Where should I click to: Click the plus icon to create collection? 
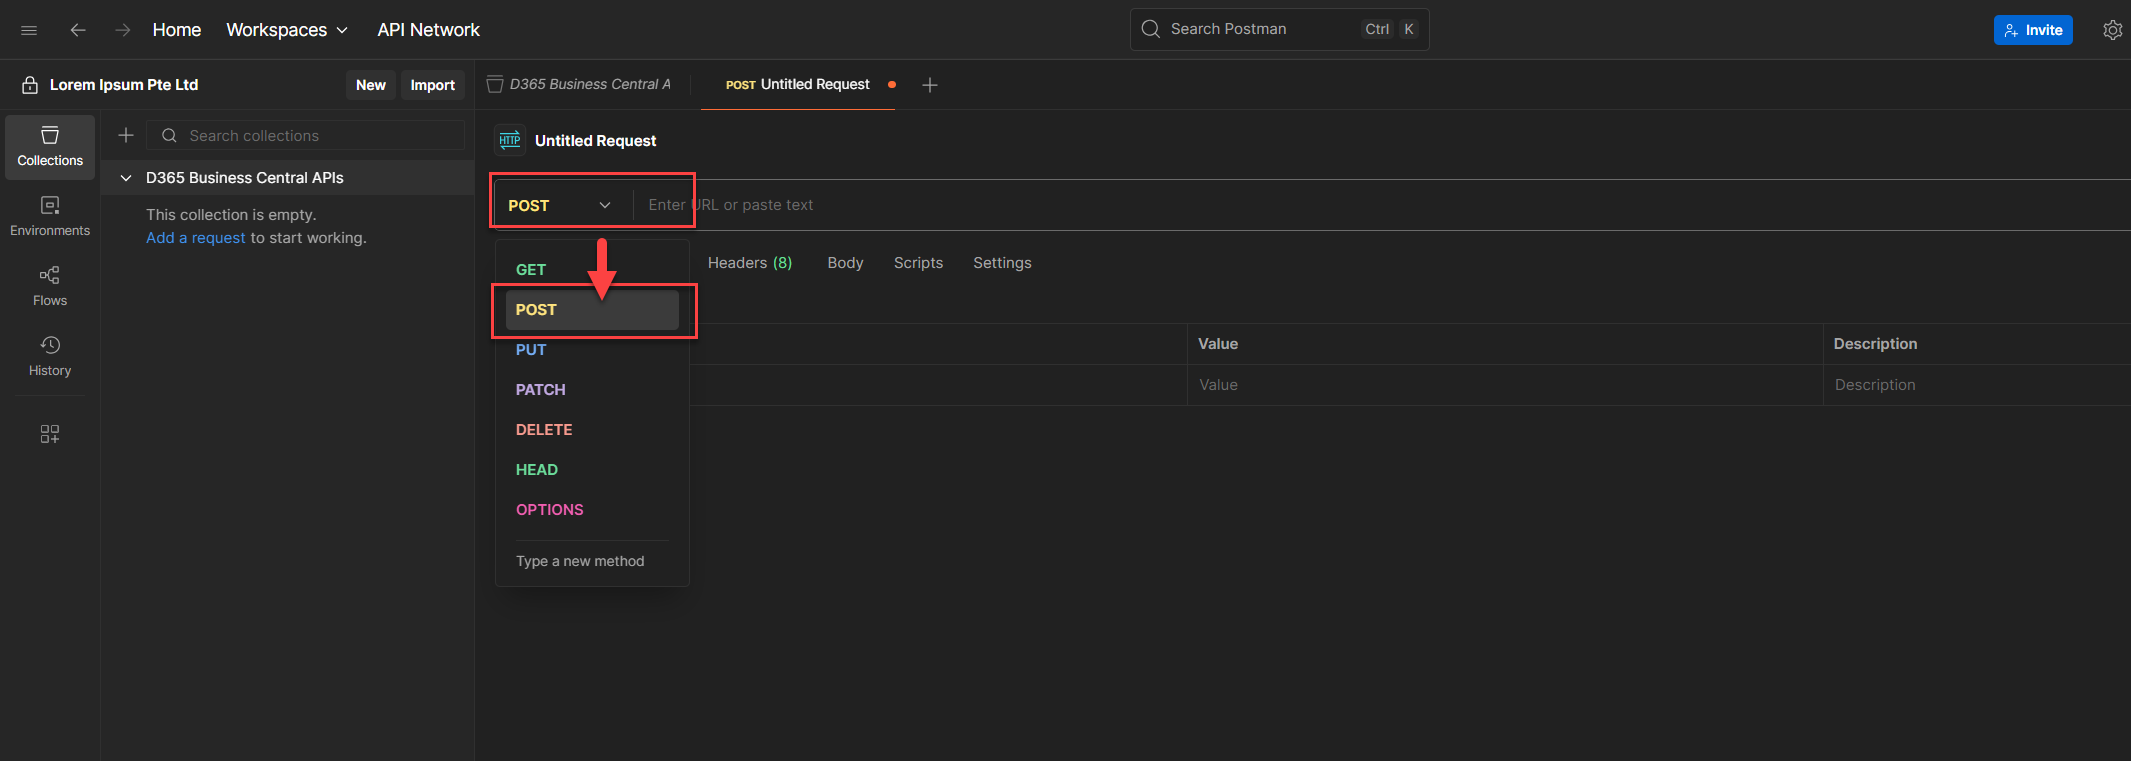pos(126,135)
